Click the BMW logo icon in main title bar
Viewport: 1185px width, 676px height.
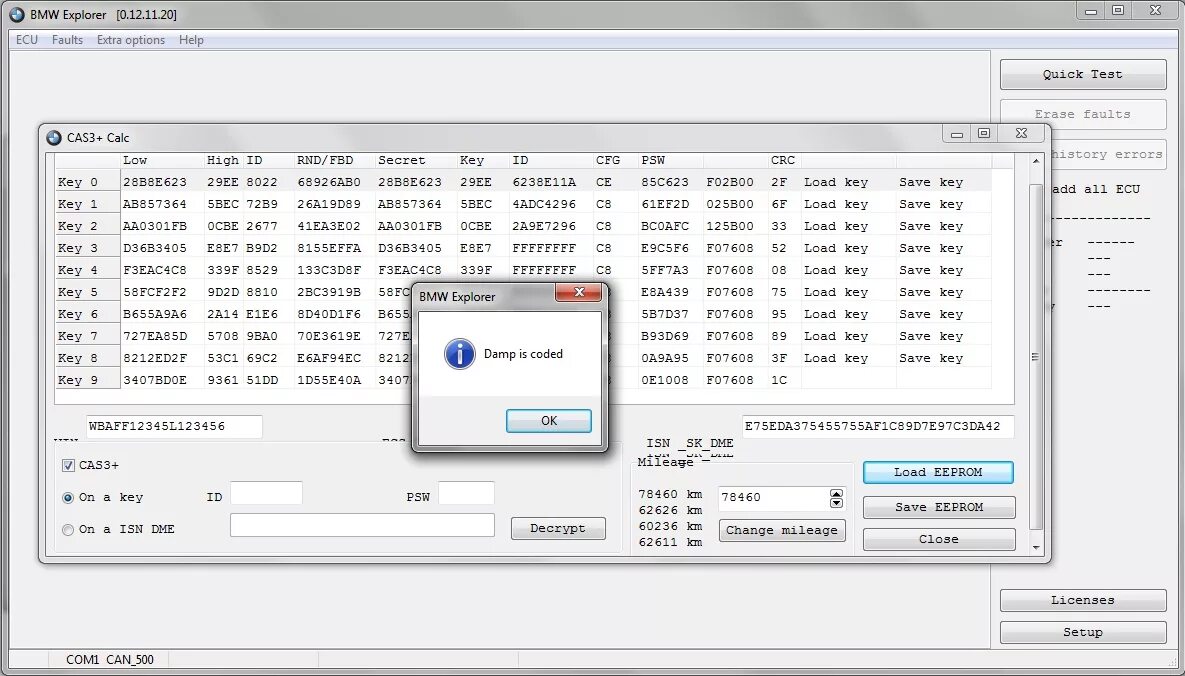point(17,14)
